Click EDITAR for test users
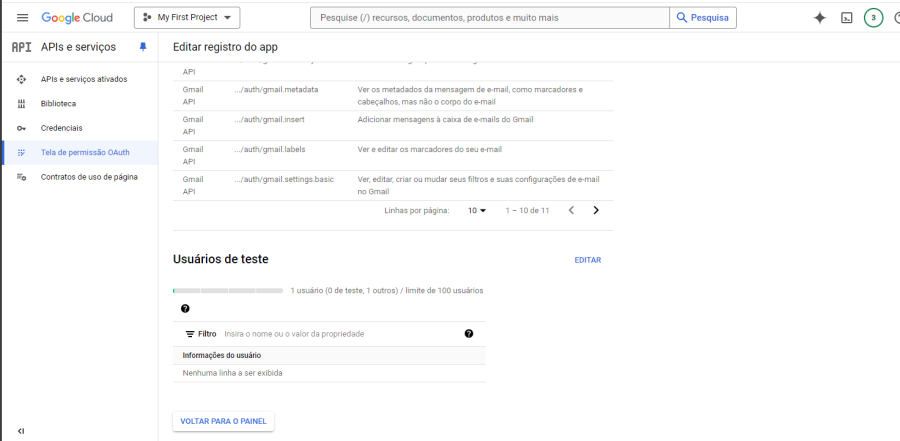This screenshot has height=441, width=900. (587, 260)
